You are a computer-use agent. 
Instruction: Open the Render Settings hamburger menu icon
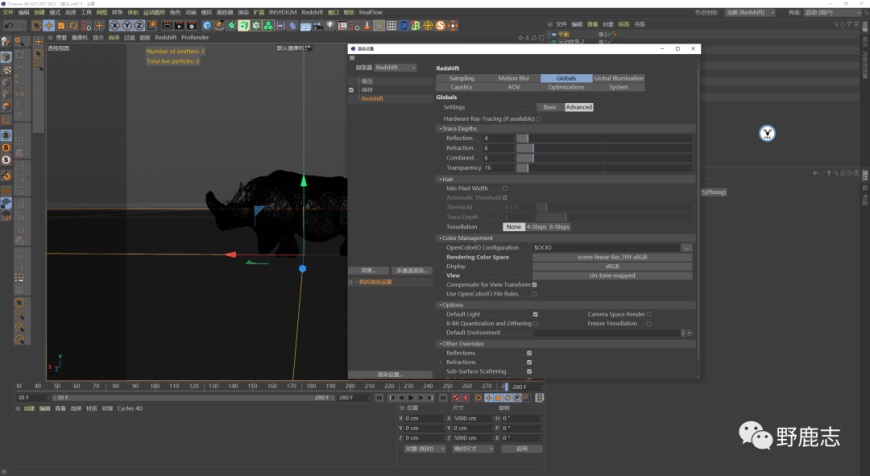click(x=352, y=58)
